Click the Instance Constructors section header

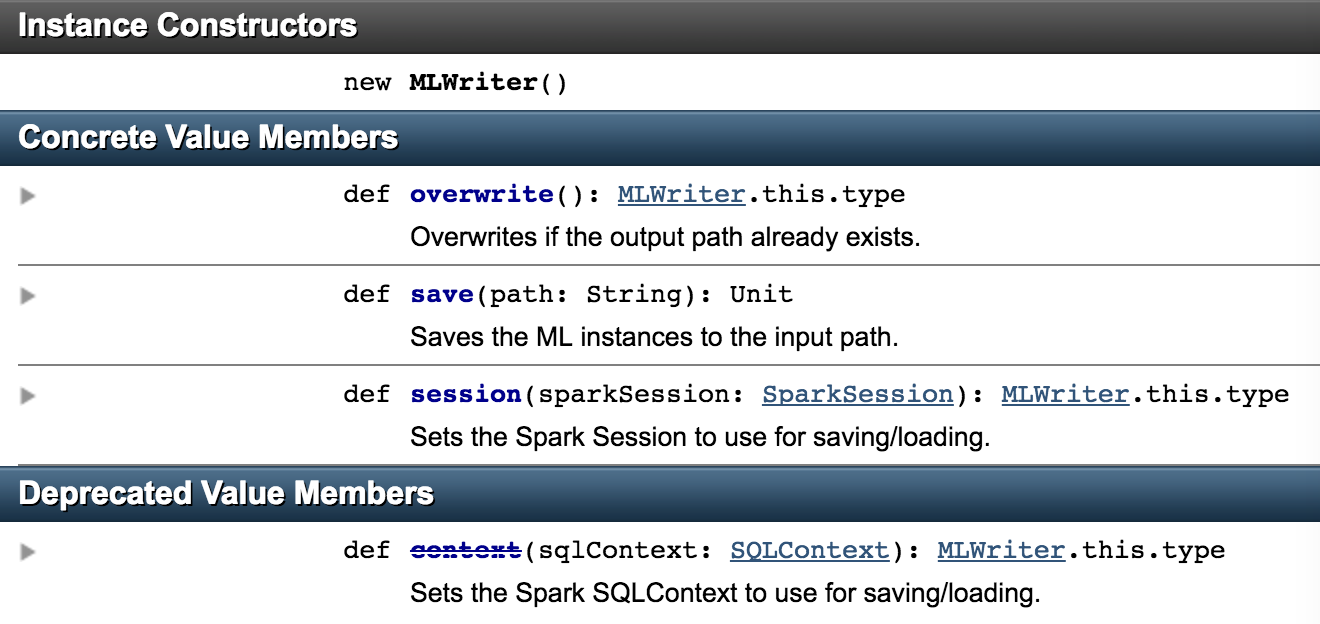click(188, 26)
